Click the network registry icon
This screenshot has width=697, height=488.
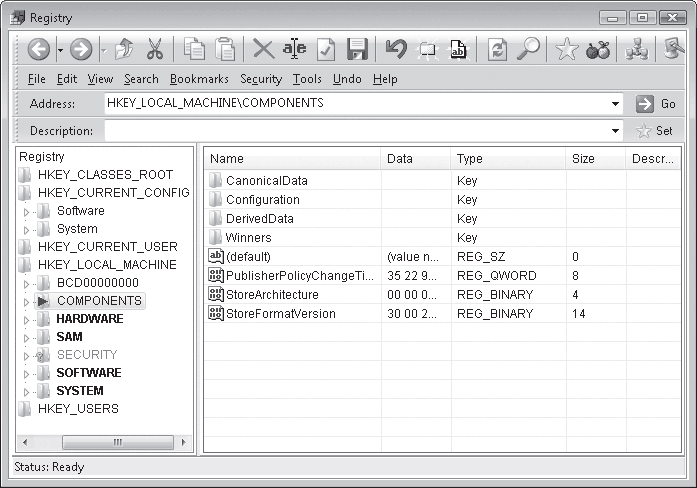point(637,49)
